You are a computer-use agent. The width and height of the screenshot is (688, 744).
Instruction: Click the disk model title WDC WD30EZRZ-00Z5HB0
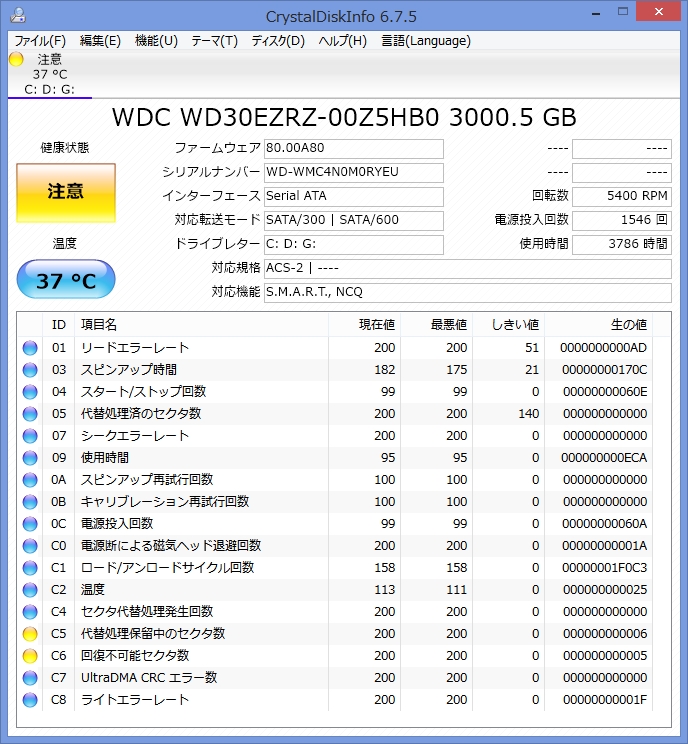pos(275,117)
